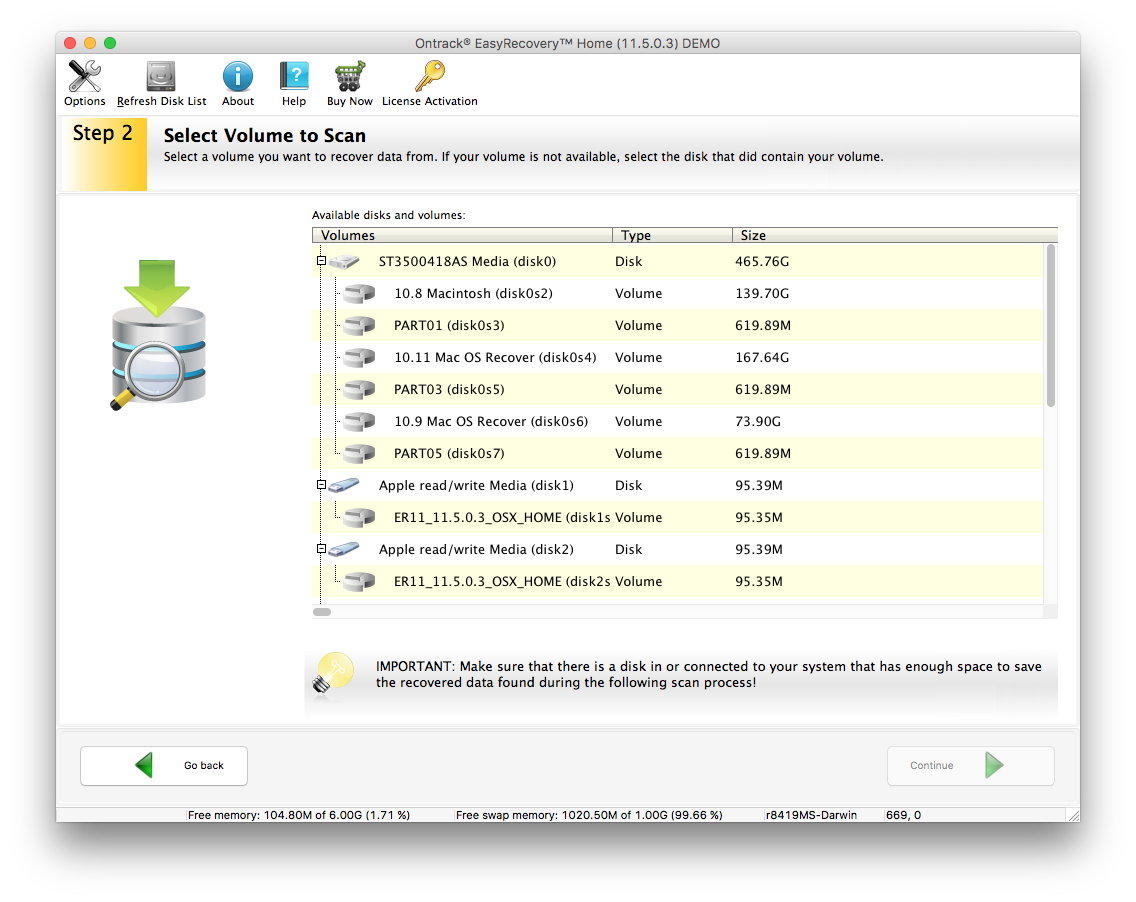Click volume icon beside ER11_11.5.0.3_OSX_HOME (disk2s
Screen dimensions: 1136x902
359,581
